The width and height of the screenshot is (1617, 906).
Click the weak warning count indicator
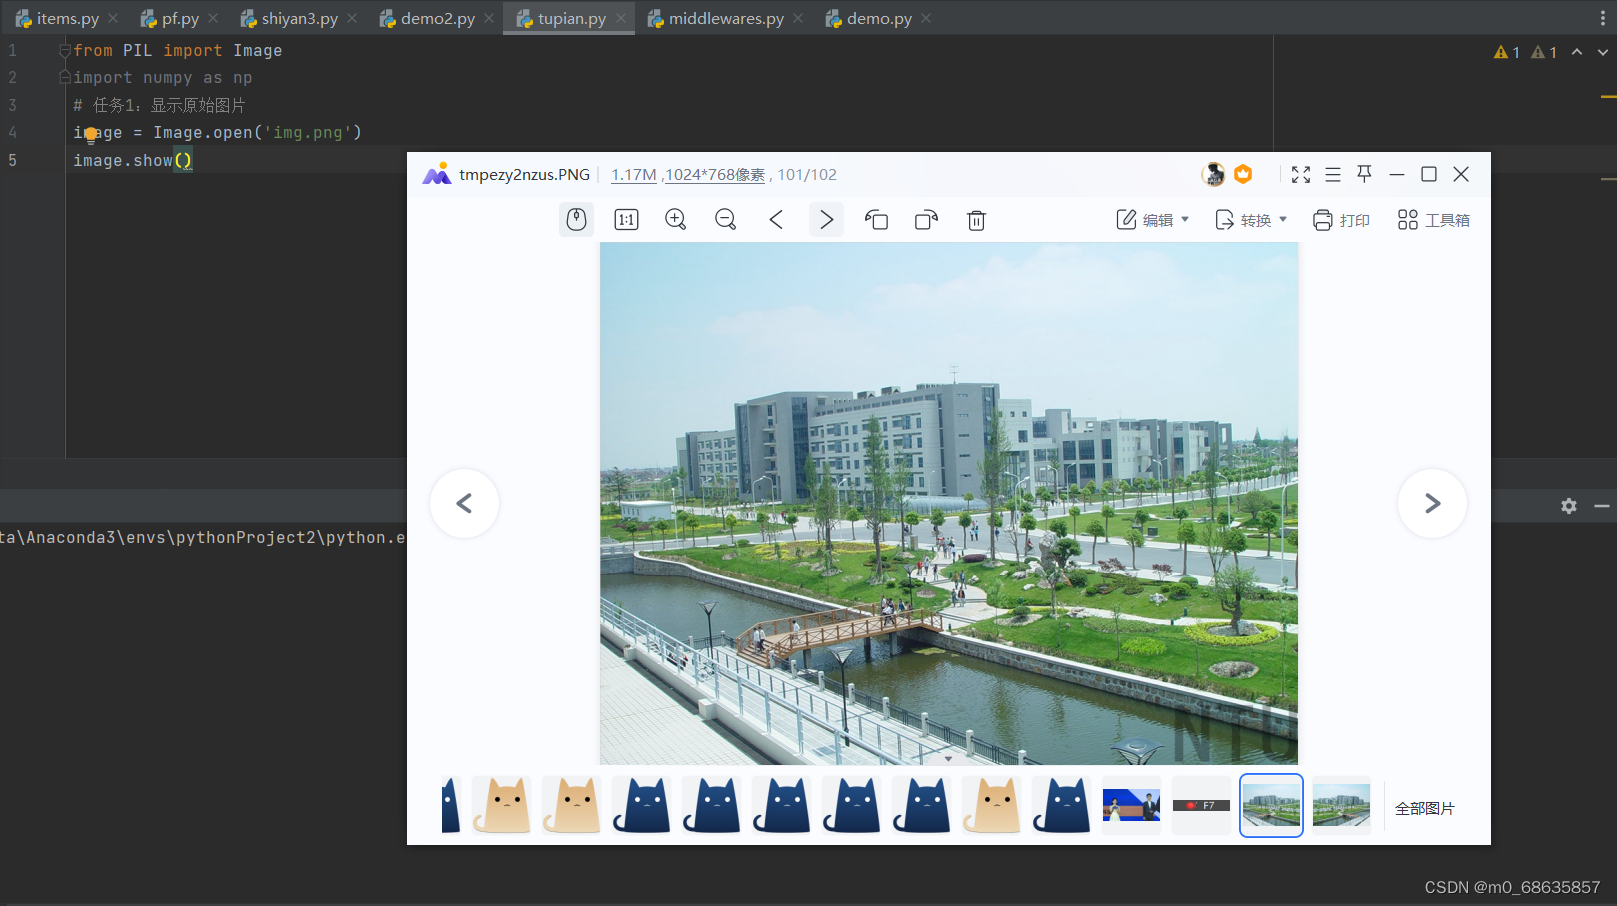click(1544, 52)
